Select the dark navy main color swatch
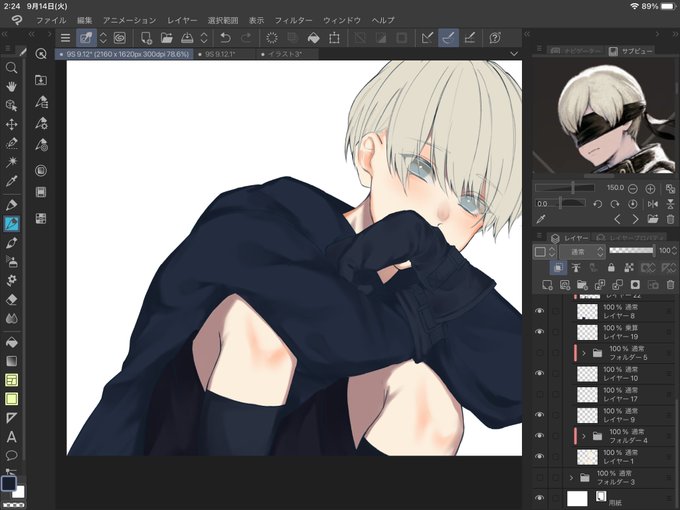Image resolution: width=680 pixels, height=510 pixels. pos(9,483)
